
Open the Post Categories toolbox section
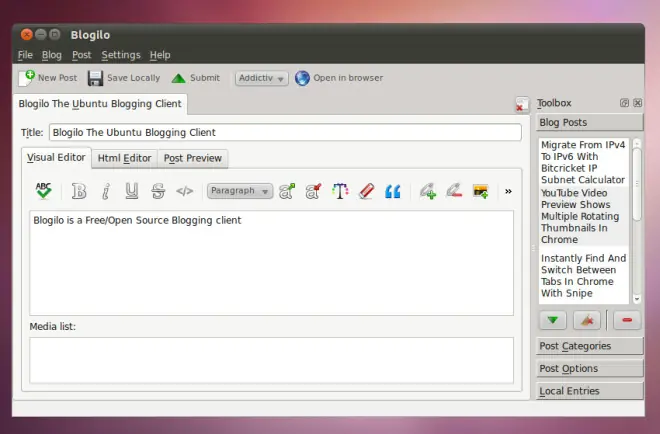pos(590,346)
